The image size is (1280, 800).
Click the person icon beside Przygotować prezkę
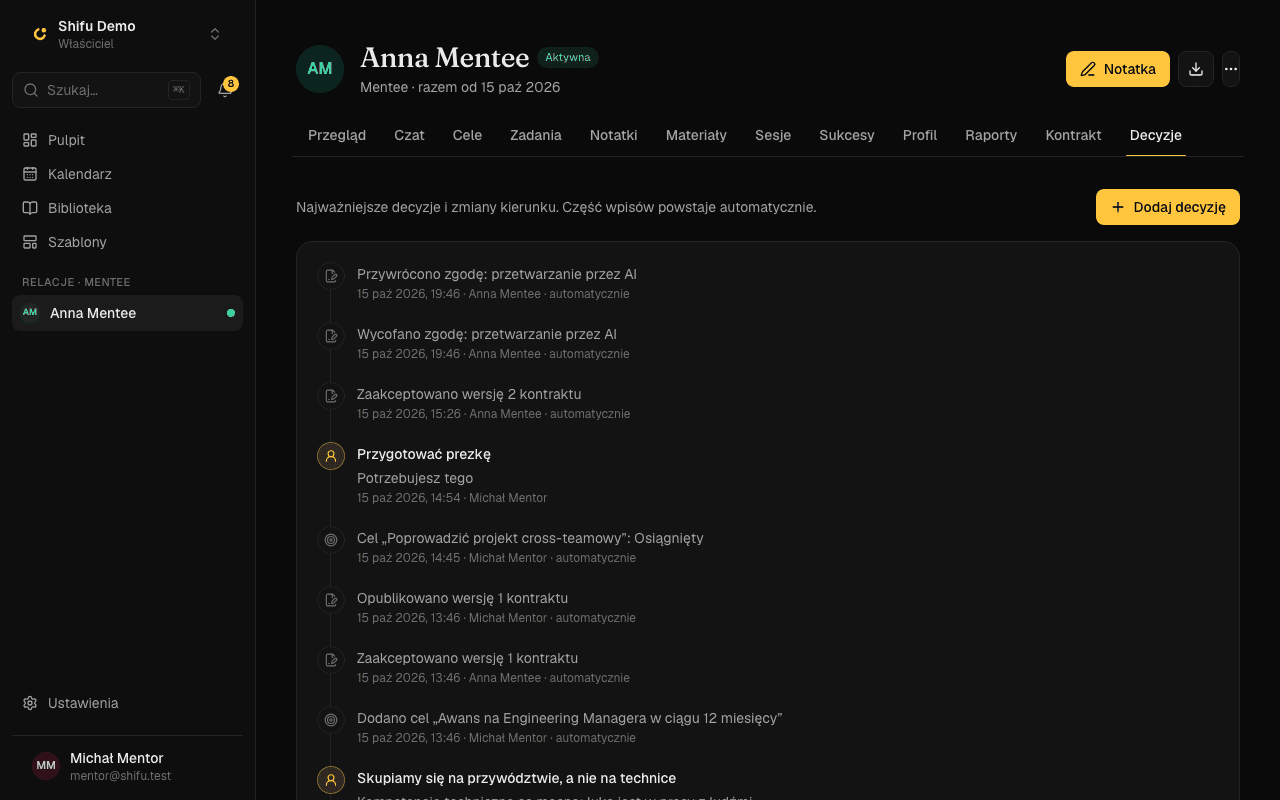(331, 456)
